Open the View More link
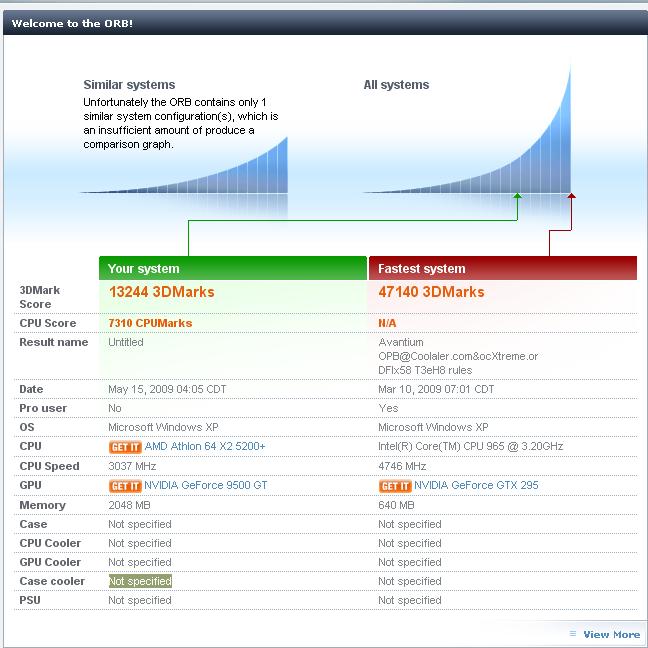This screenshot has width=648, height=648. click(611, 634)
